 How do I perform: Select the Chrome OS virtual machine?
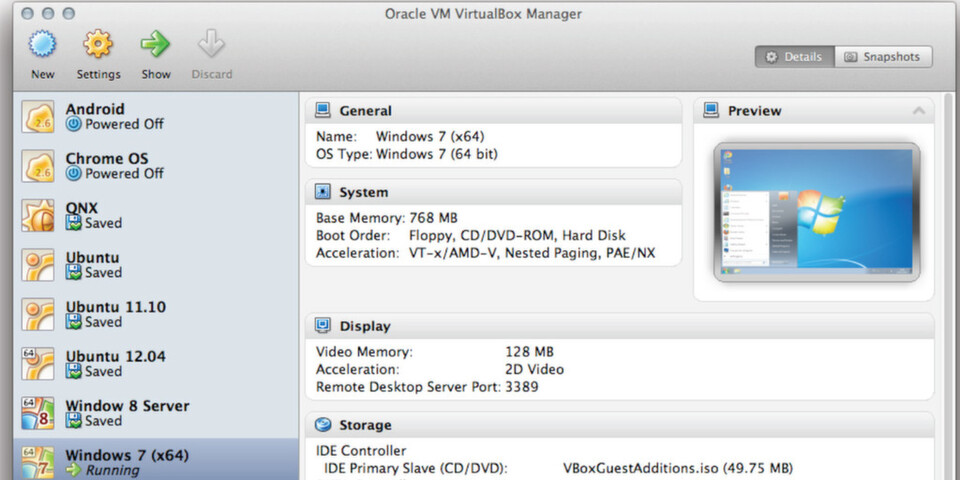pos(156,166)
